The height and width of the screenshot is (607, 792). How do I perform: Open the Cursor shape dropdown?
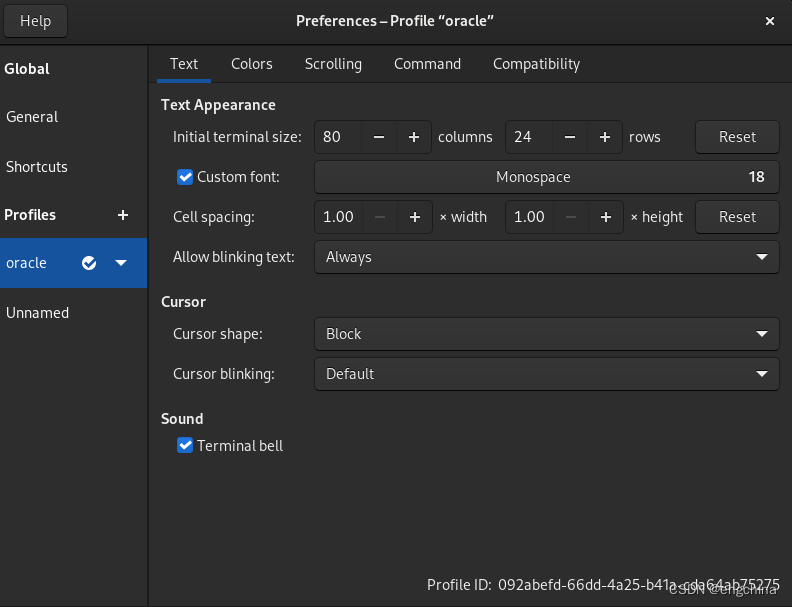(546, 334)
